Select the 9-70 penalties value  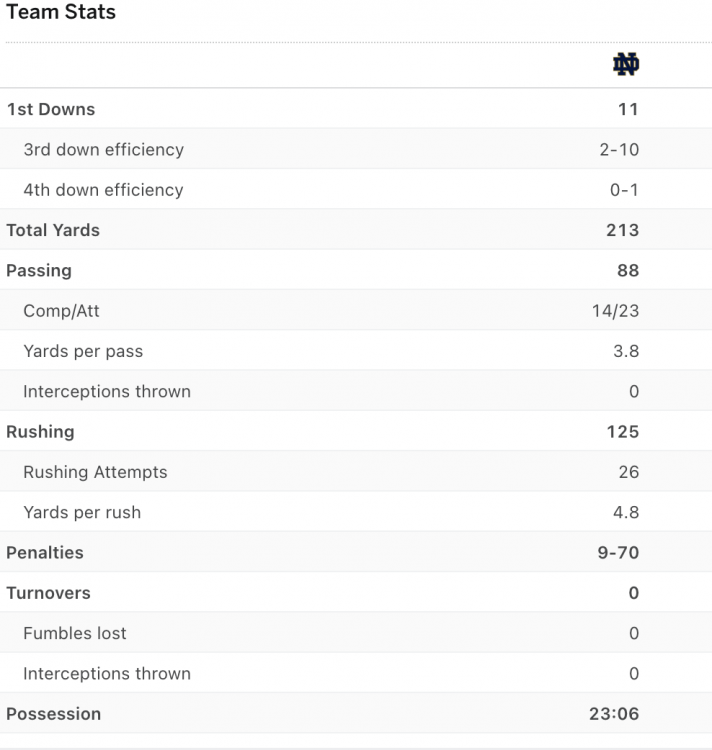click(618, 552)
